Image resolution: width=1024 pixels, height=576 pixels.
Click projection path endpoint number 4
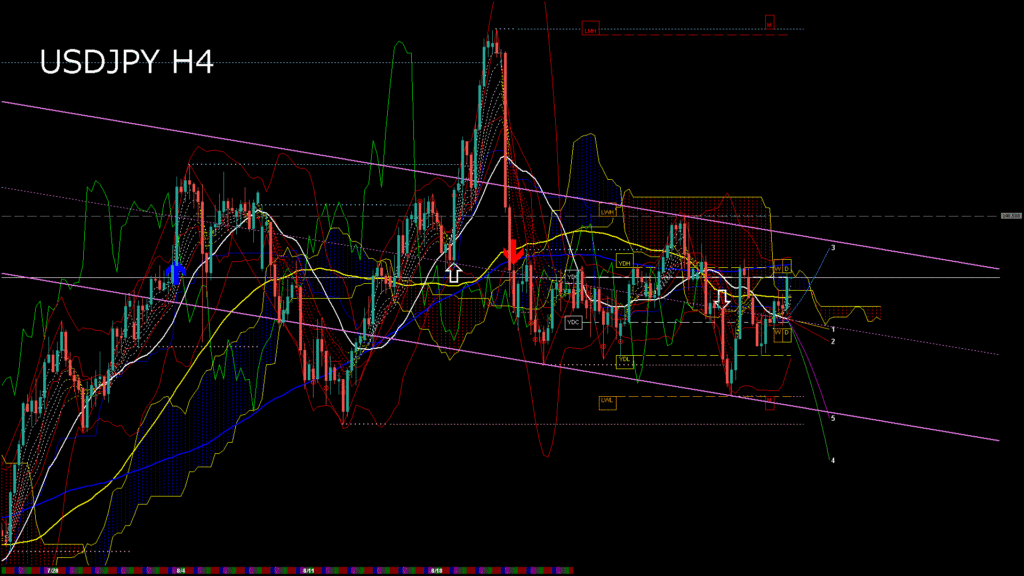(833, 461)
